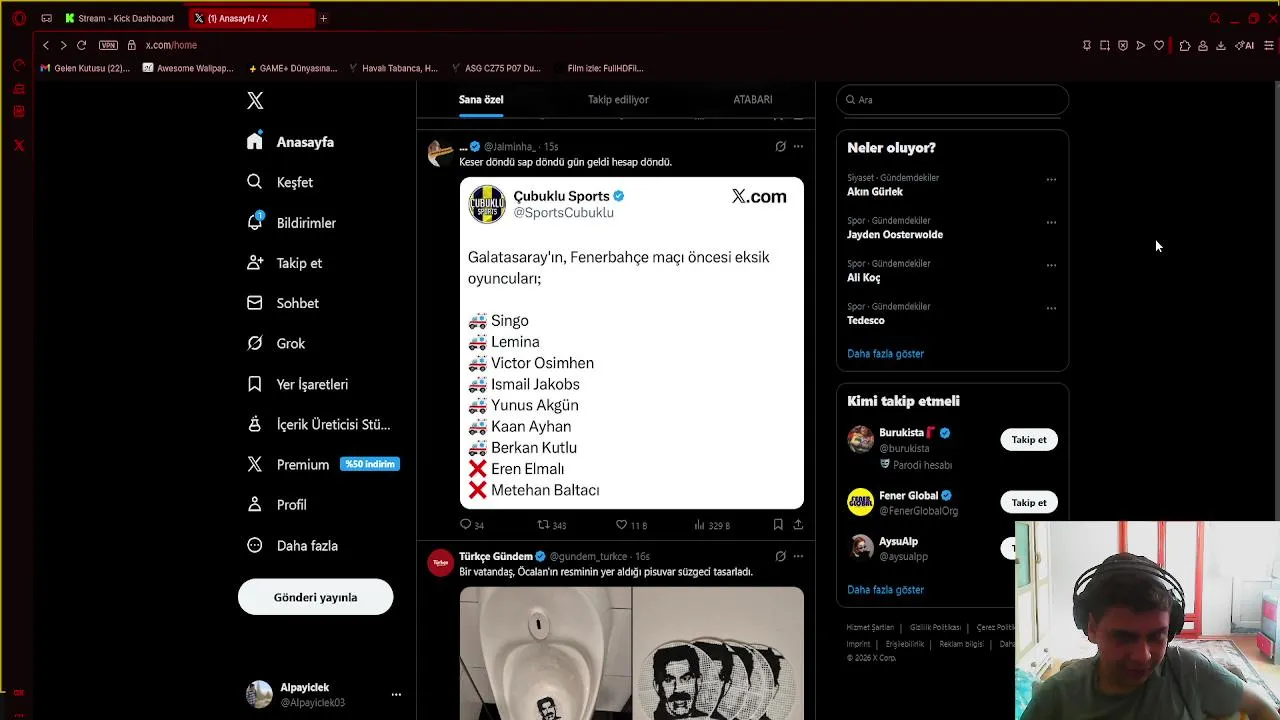The image size is (1280, 720).
Task: Open replies via the comment bubble icon
Action: coord(465,524)
